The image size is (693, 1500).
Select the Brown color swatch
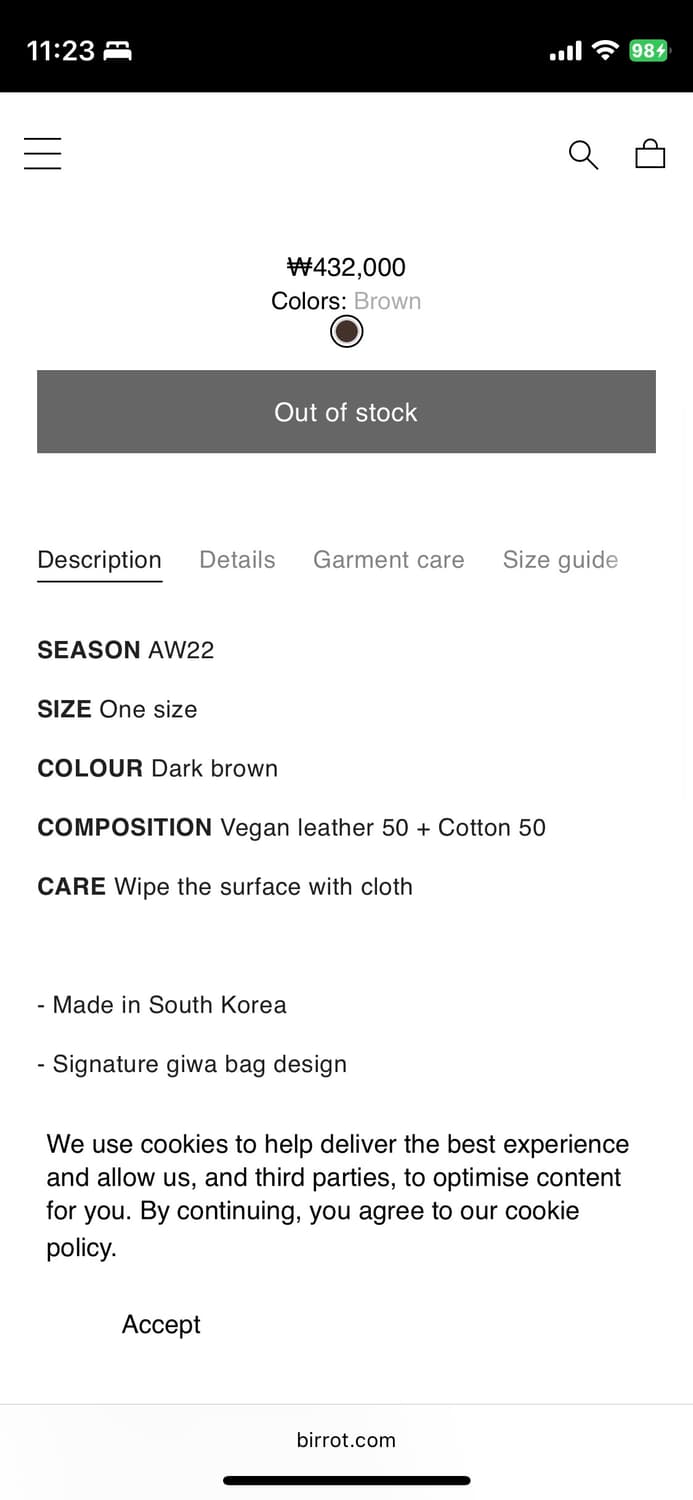point(346,332)
